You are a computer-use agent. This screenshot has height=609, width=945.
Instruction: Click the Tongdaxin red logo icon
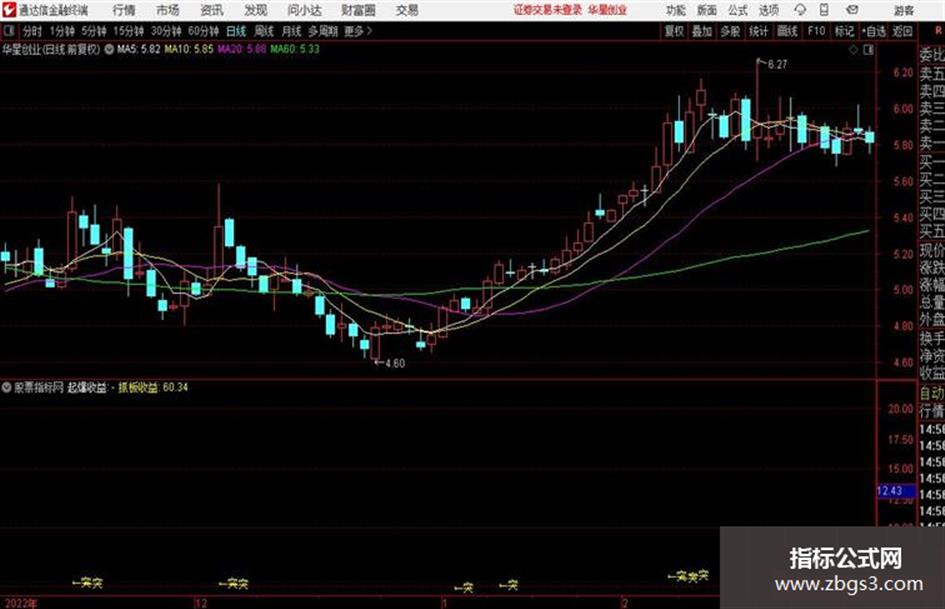(x=8, y=10)
